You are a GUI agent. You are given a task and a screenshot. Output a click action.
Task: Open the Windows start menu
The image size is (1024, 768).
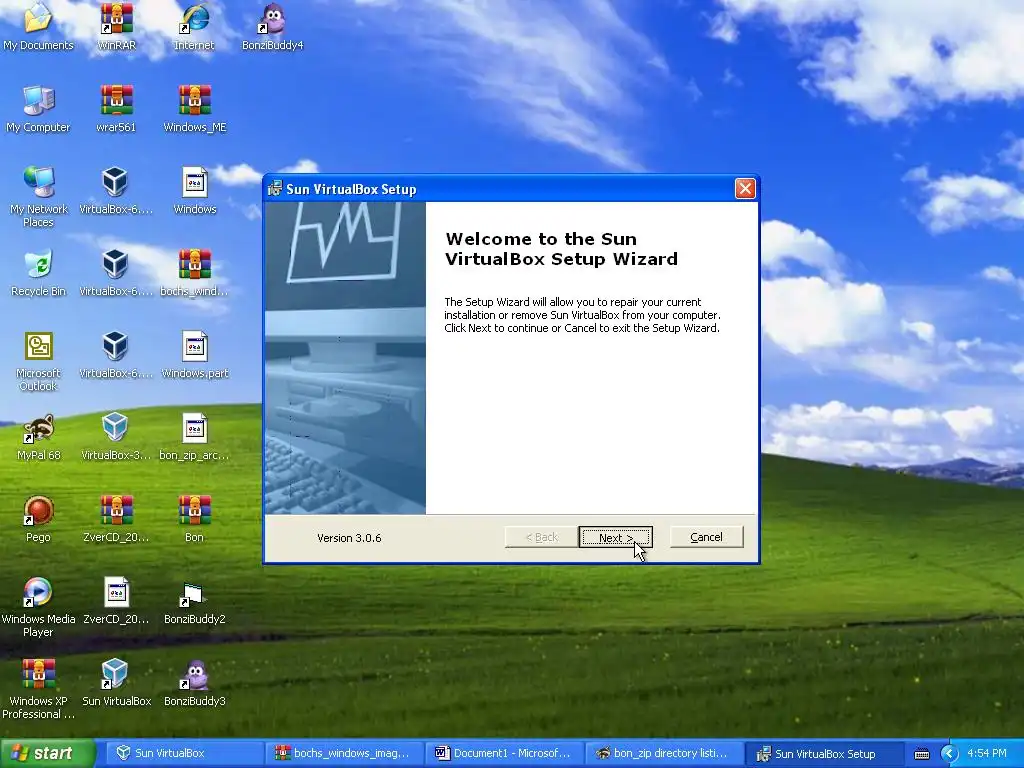tap(47, 753)
